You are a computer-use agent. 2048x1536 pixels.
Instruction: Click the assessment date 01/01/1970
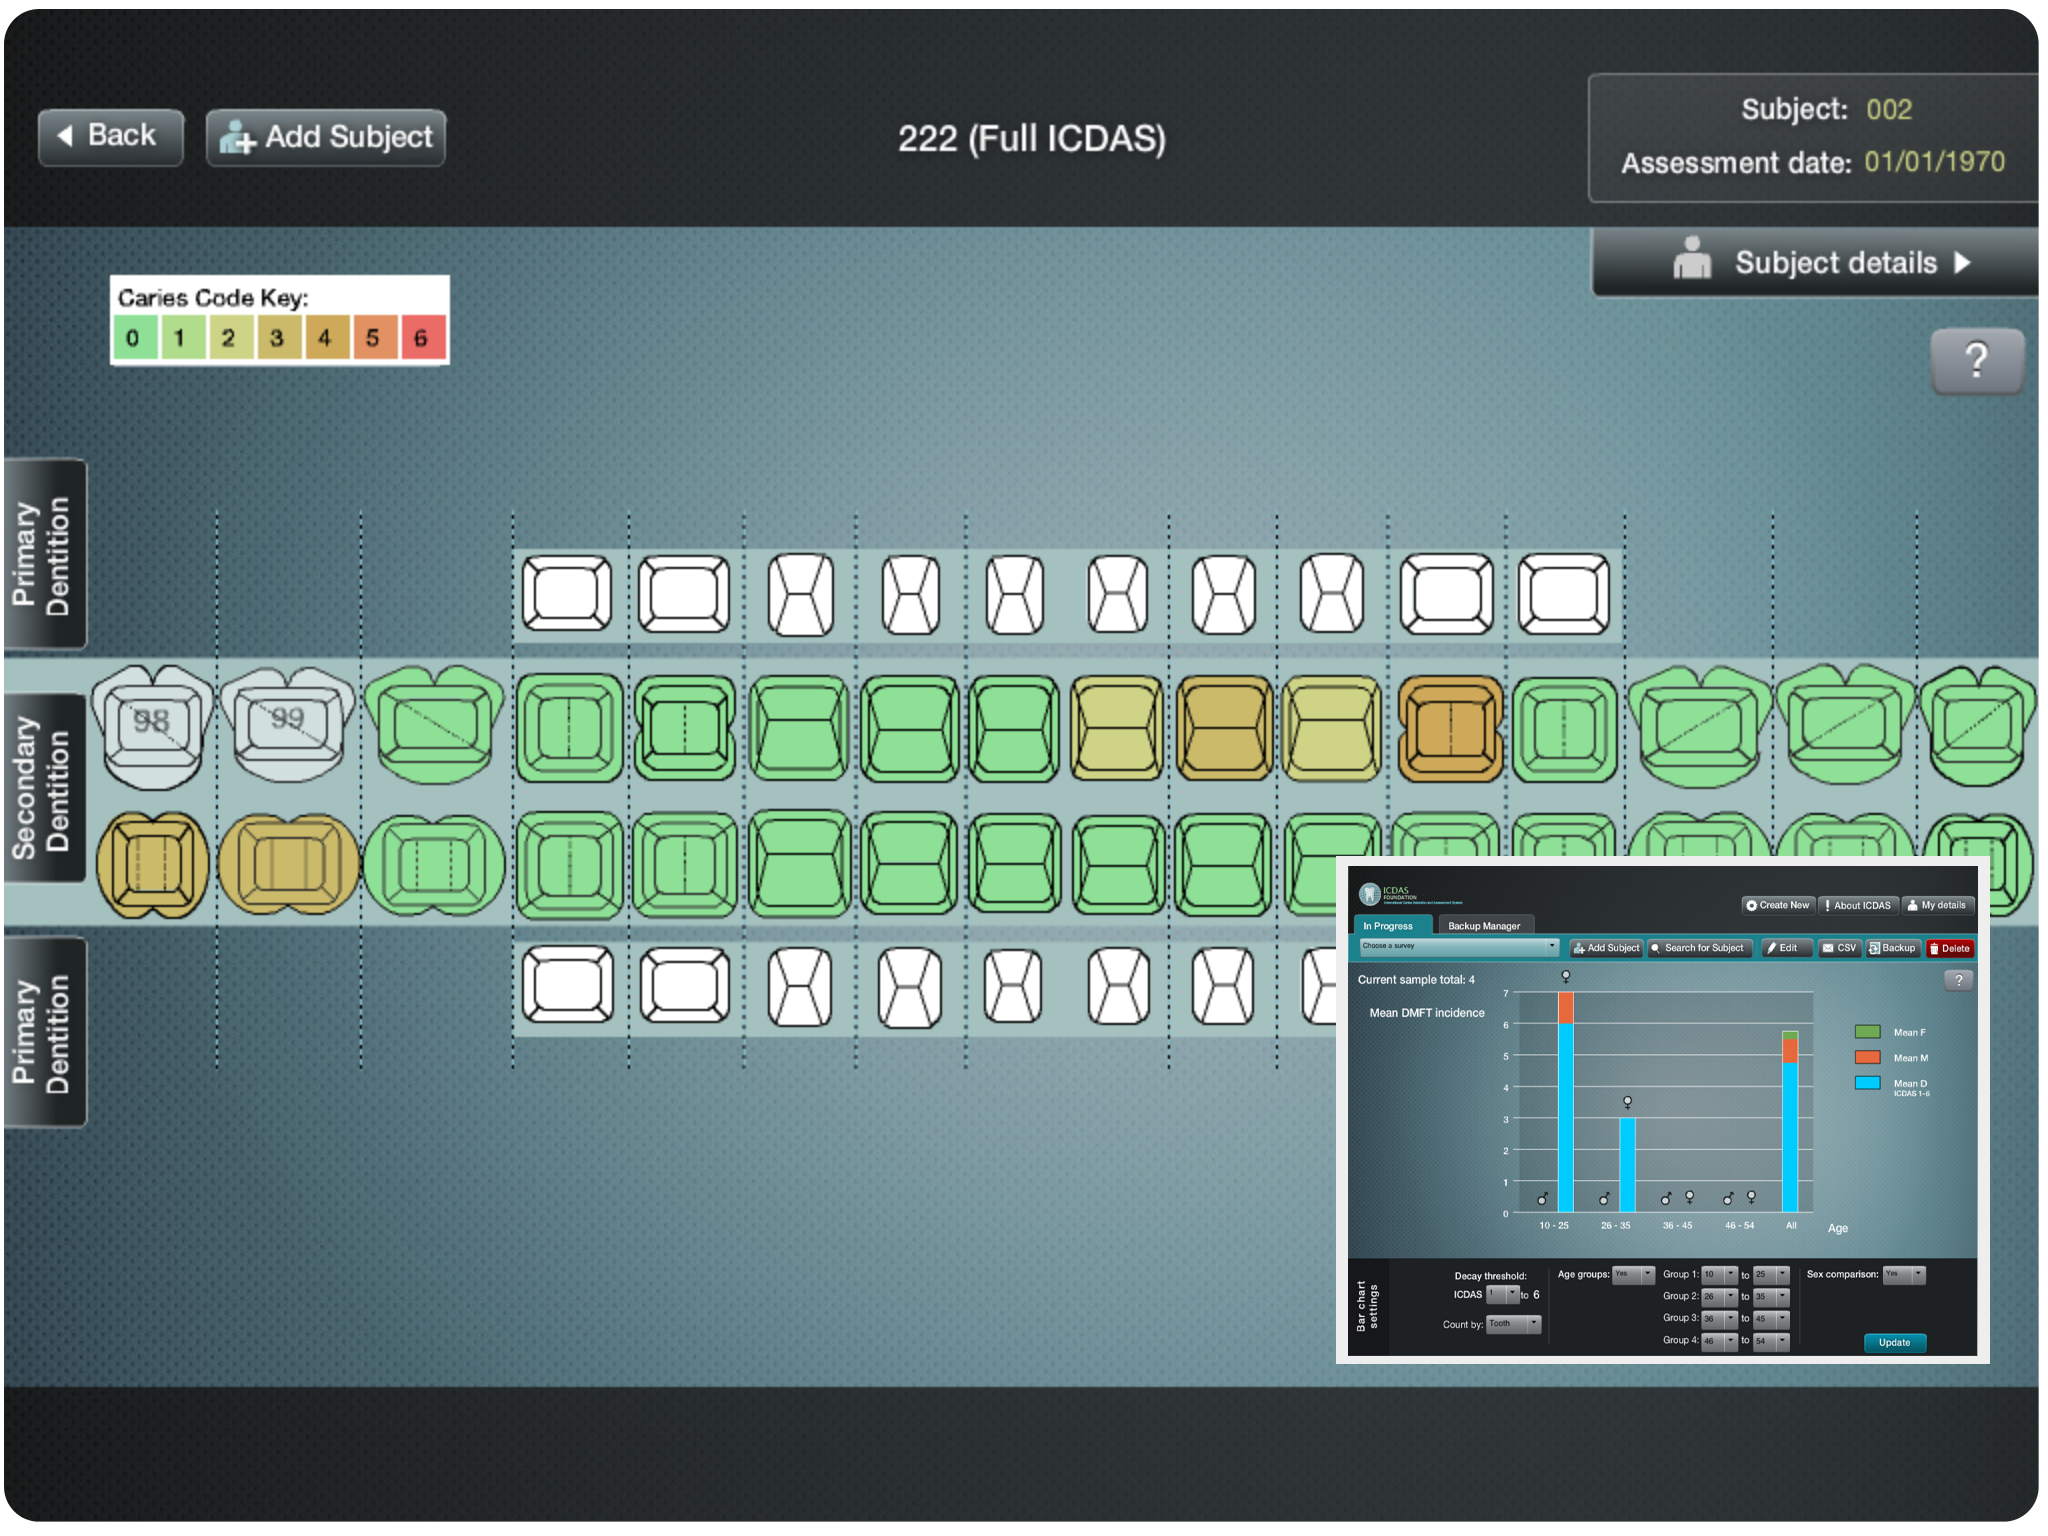(x=1935, y=161)
